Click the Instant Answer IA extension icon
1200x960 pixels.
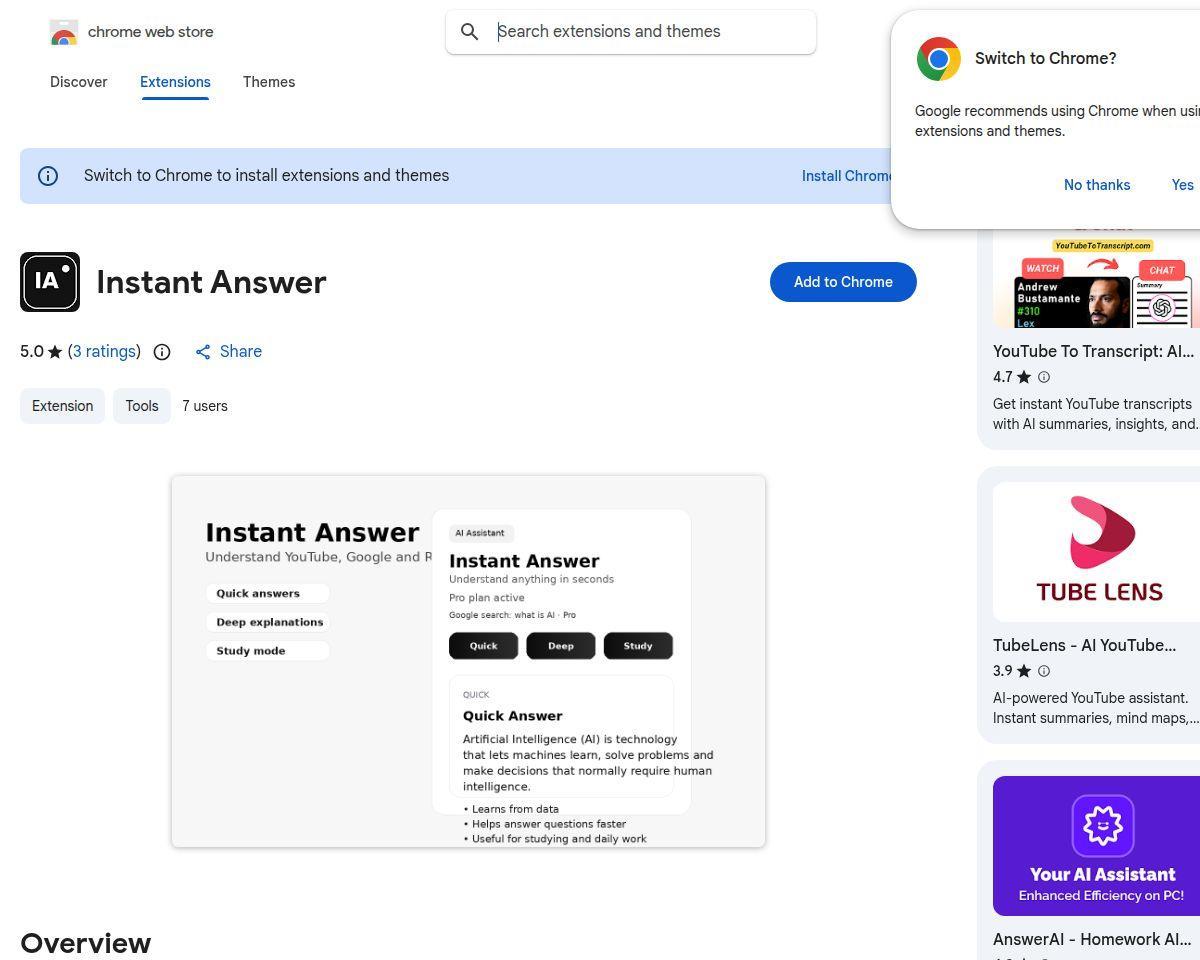[50, 282]
